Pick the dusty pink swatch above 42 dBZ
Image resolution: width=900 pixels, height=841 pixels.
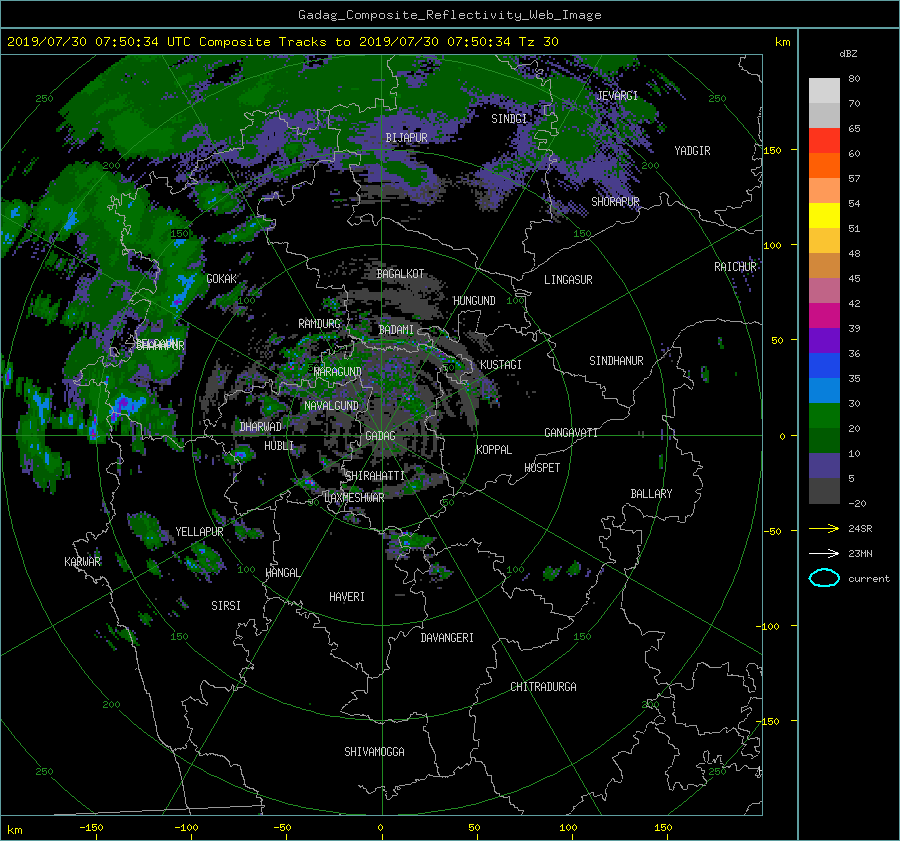click(824, 290)
